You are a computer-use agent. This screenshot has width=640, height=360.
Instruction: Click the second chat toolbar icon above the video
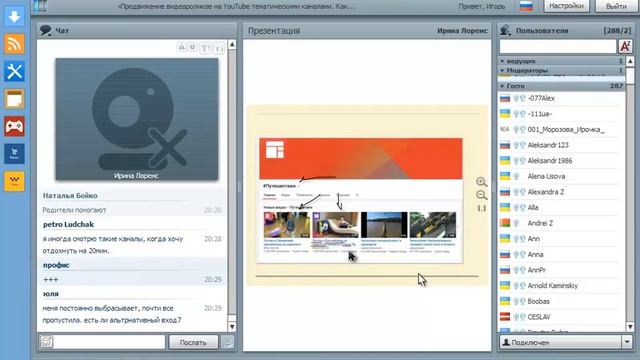click(x=192, y=47)
